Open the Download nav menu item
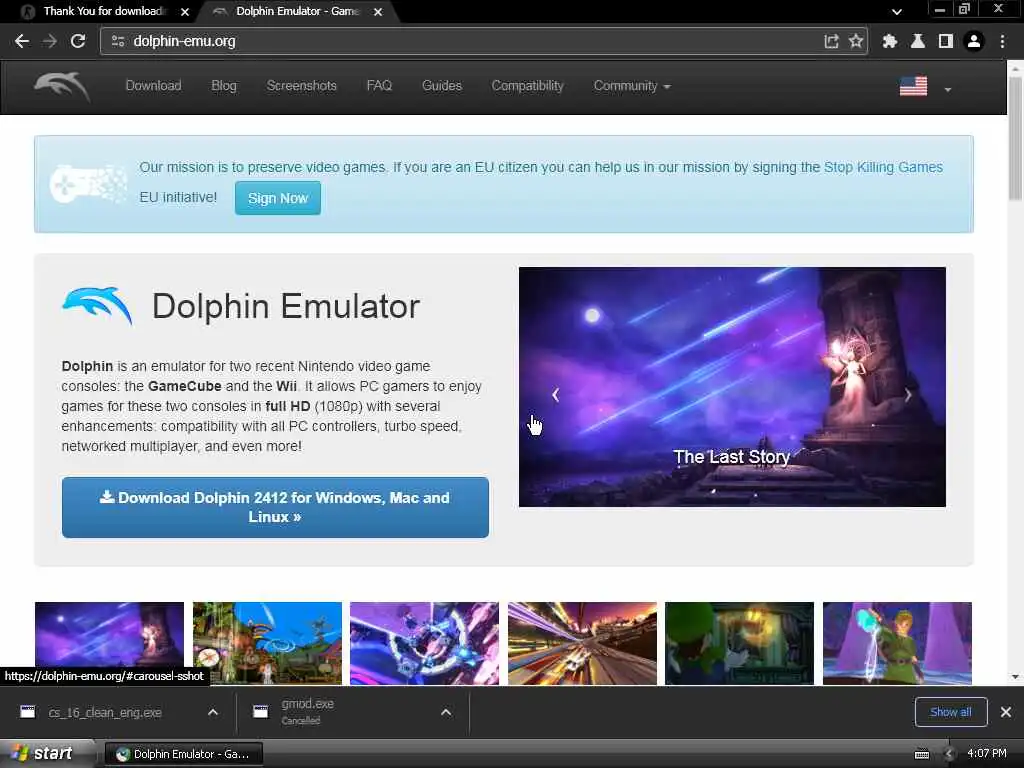The image size is (1024, 768). click(x=153, y=86)
